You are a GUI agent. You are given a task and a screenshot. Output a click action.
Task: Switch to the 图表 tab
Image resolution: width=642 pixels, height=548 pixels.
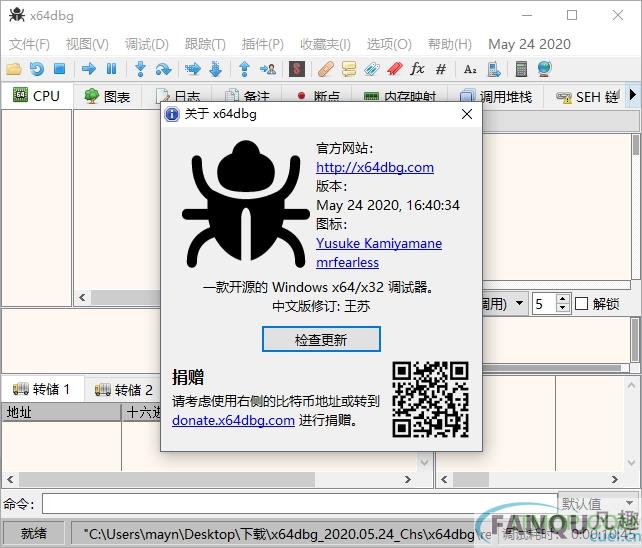tap(107, 97)
